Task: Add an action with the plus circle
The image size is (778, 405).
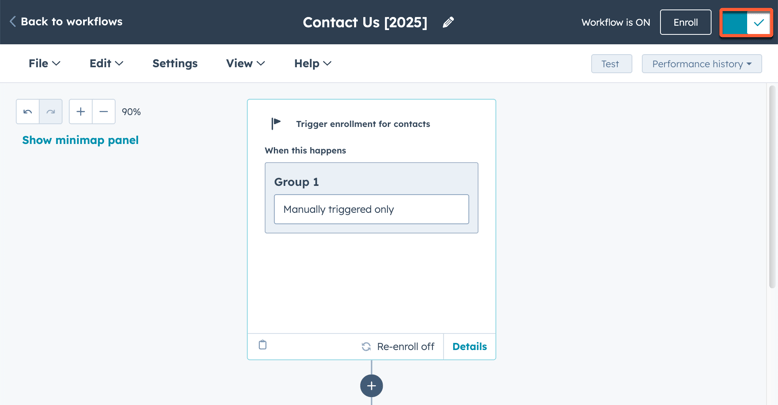Action: [x=371, y=386]
